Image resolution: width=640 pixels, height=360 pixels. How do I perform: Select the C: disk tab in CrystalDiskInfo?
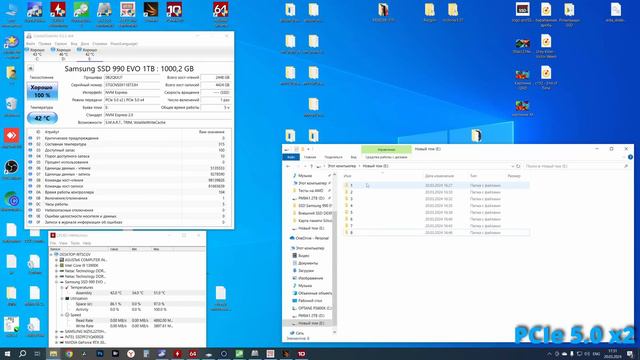point(37,54)
